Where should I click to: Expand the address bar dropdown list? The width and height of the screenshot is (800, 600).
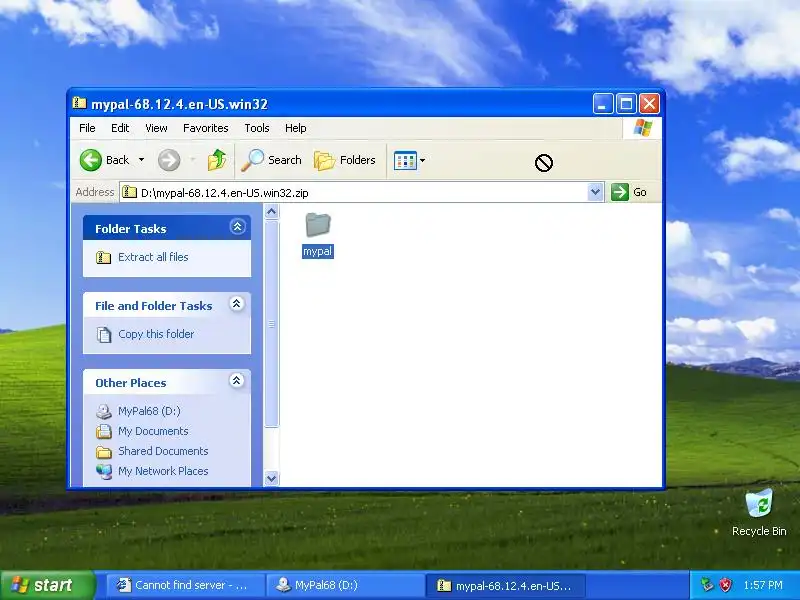595,192
